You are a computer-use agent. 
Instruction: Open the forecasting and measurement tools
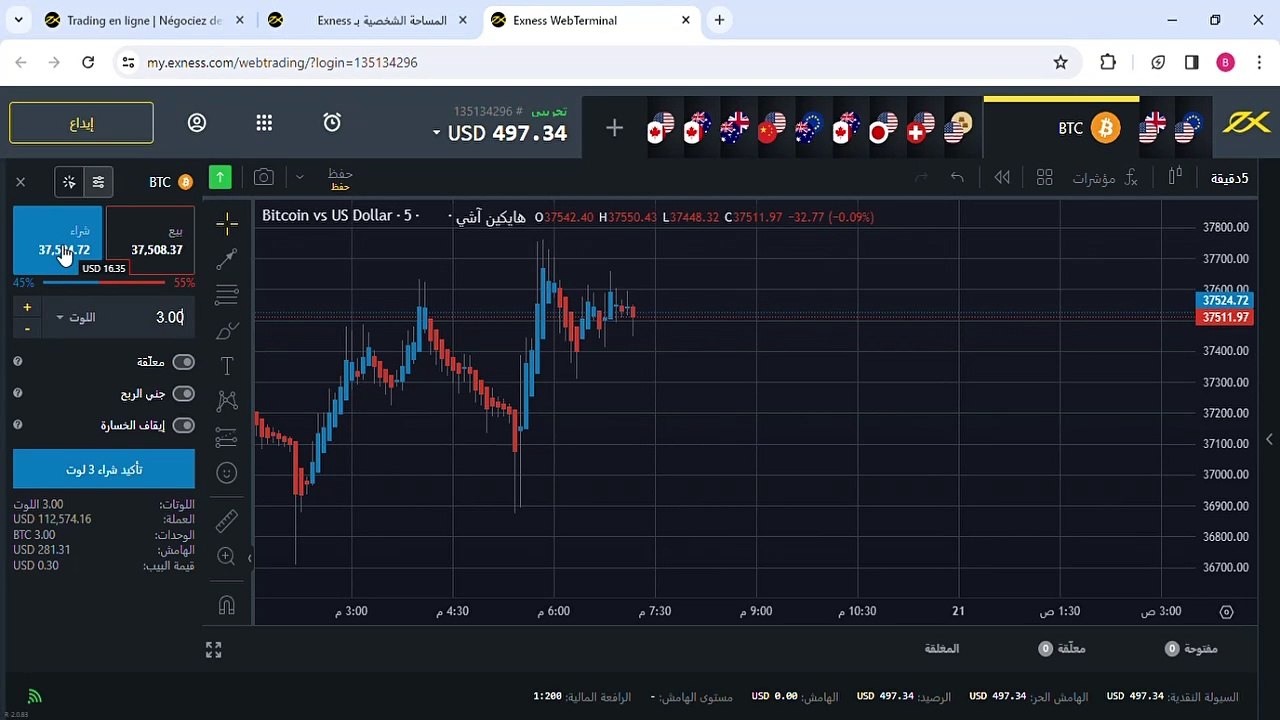point(227,437)
